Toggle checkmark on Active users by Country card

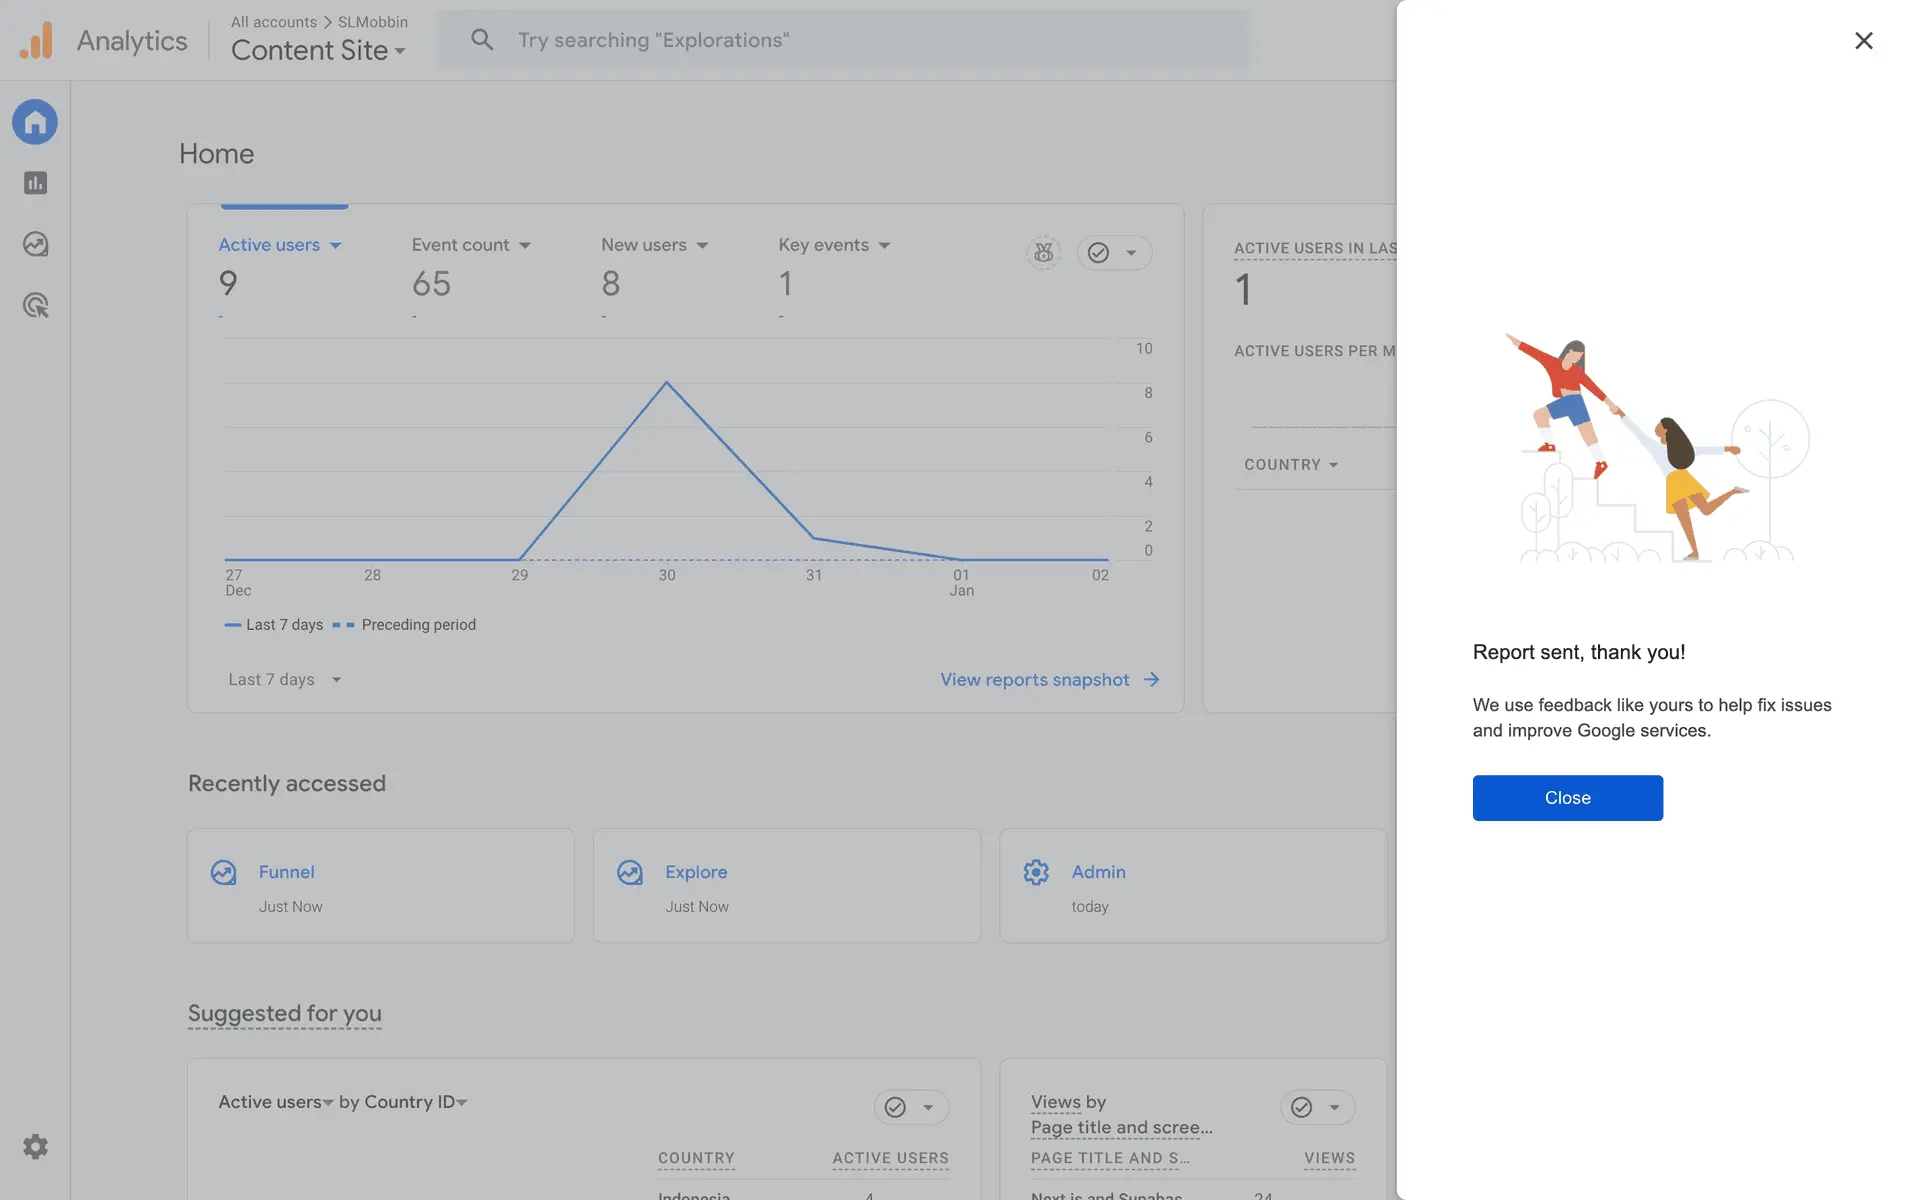895,1107
